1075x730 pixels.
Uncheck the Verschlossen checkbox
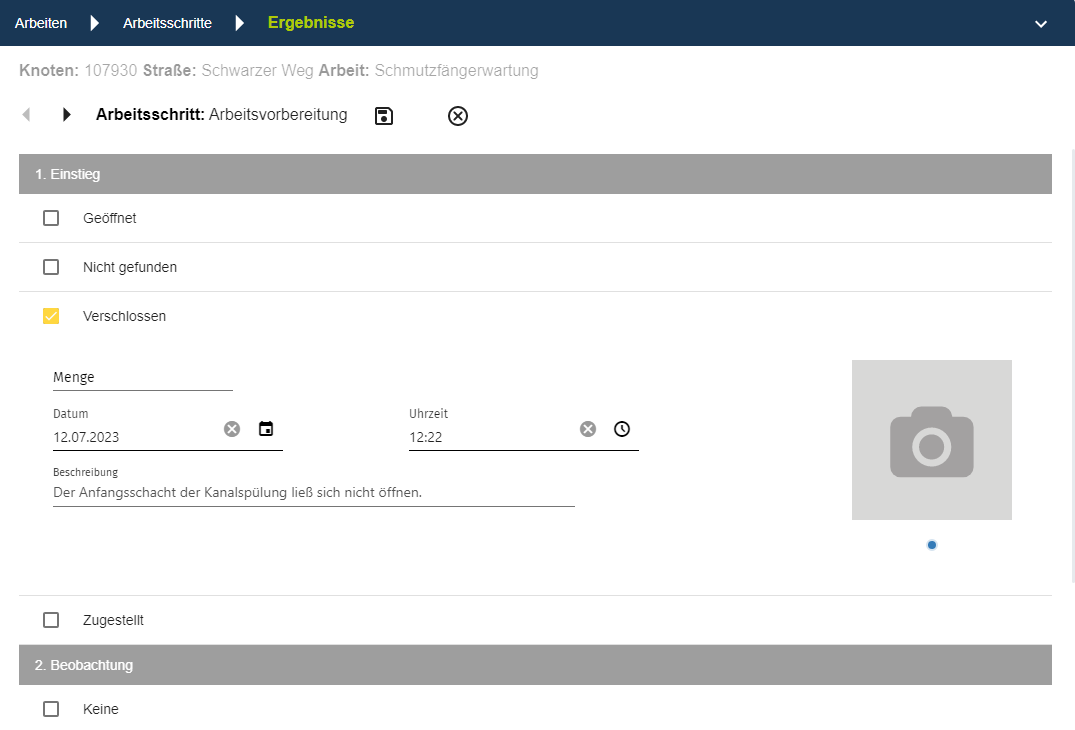tap(51, 316)
